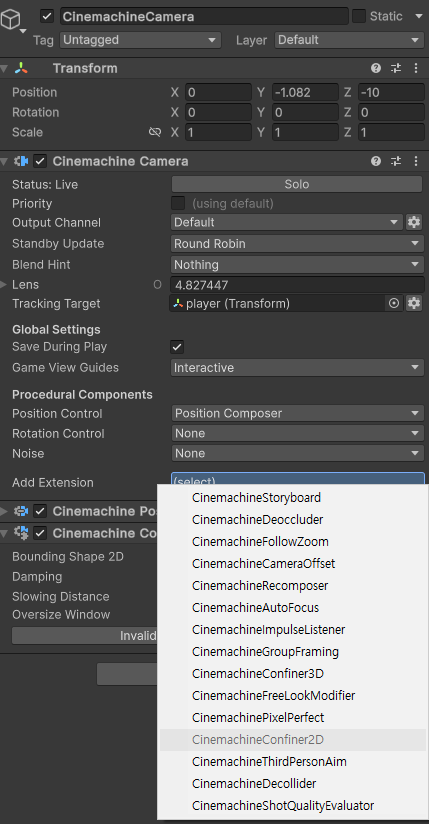
Task: Open Transform component help icon
Action: point(376,68)
